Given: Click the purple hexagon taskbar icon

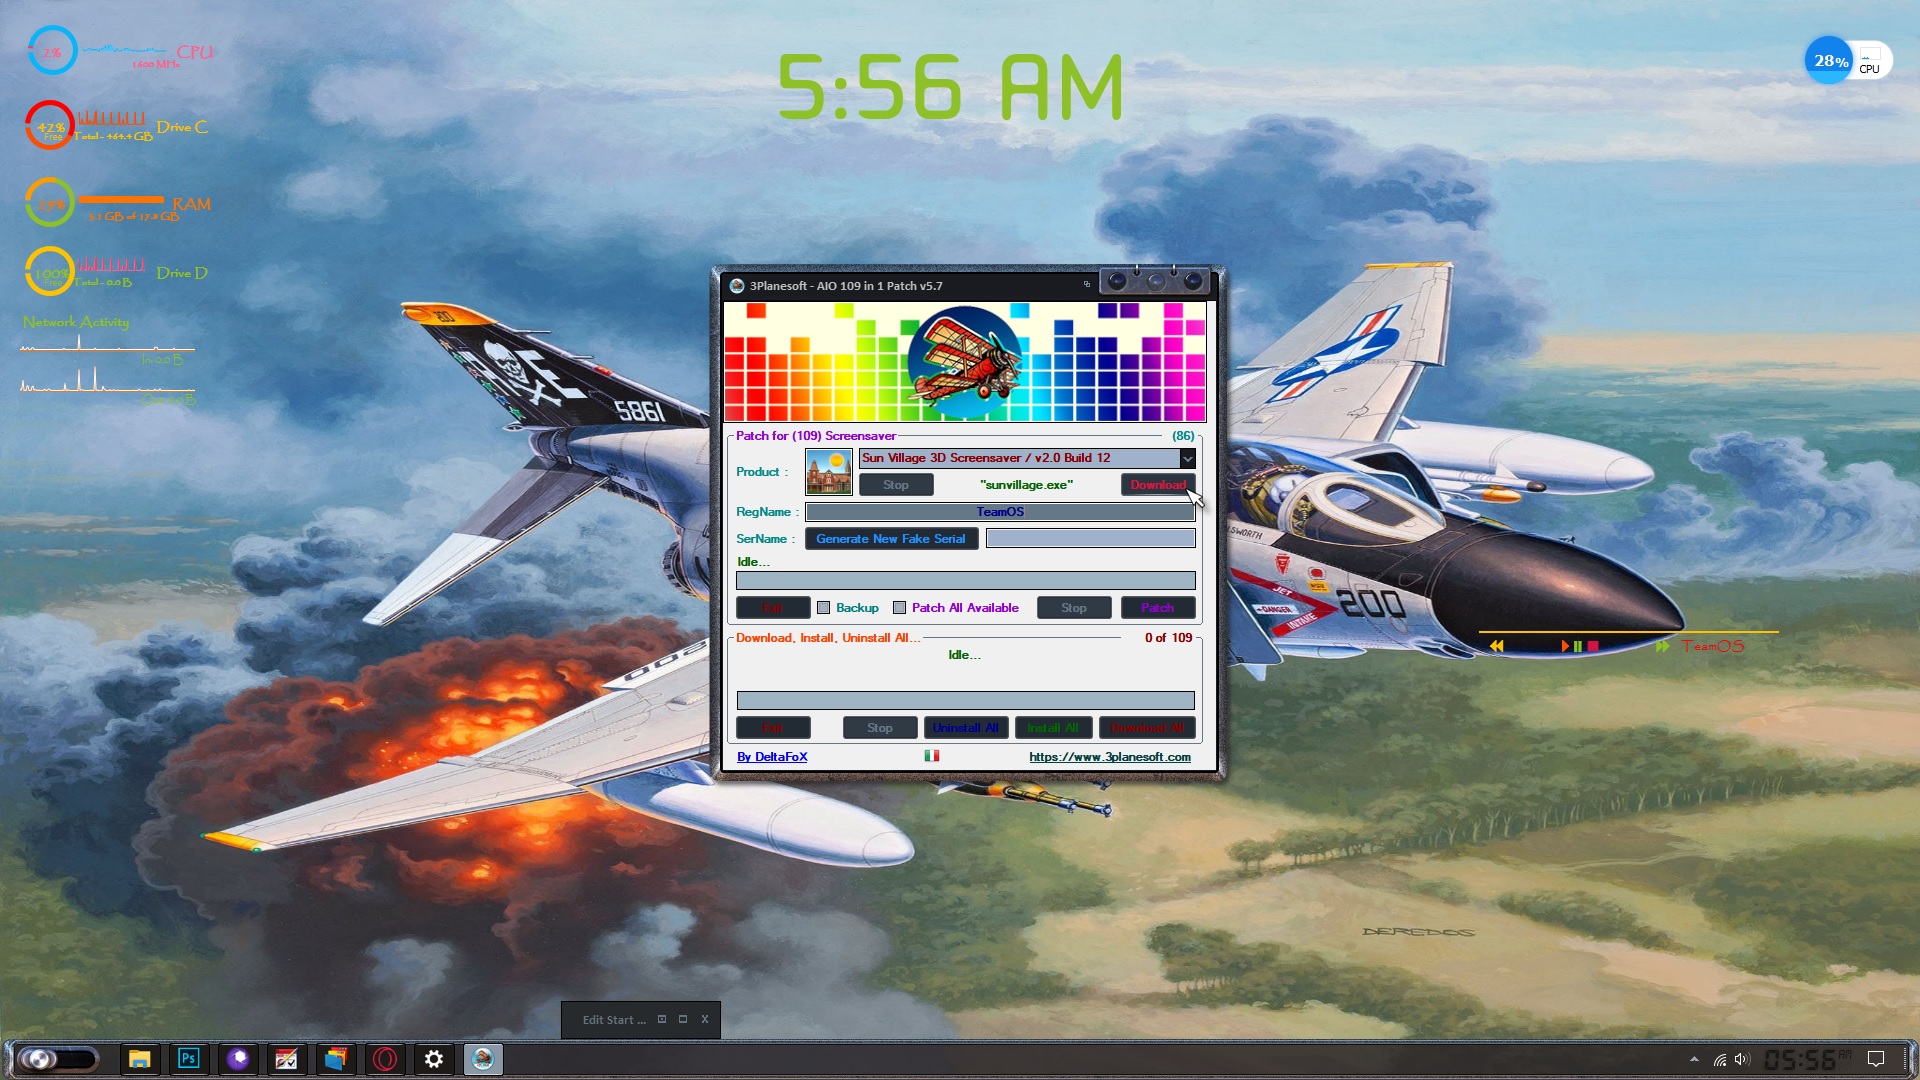Looking at the screenshot, I should [238, 1058].
